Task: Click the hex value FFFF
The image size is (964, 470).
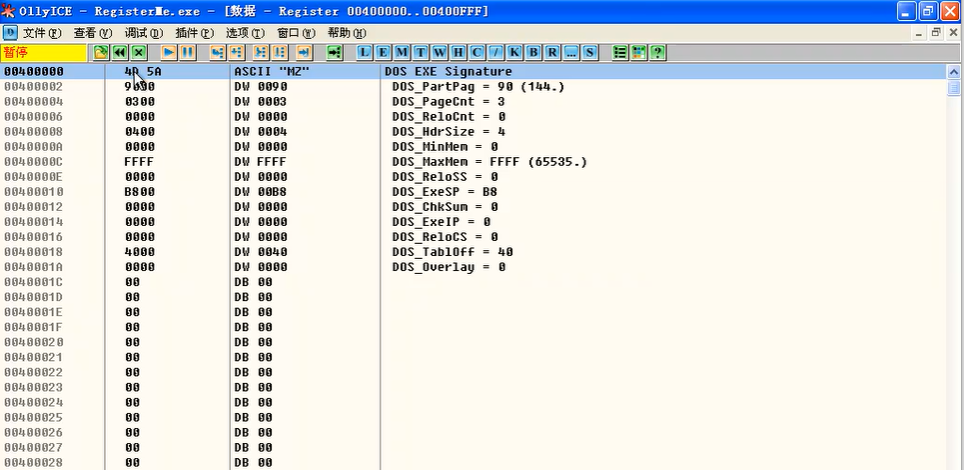Action: [x=140, y=162]
